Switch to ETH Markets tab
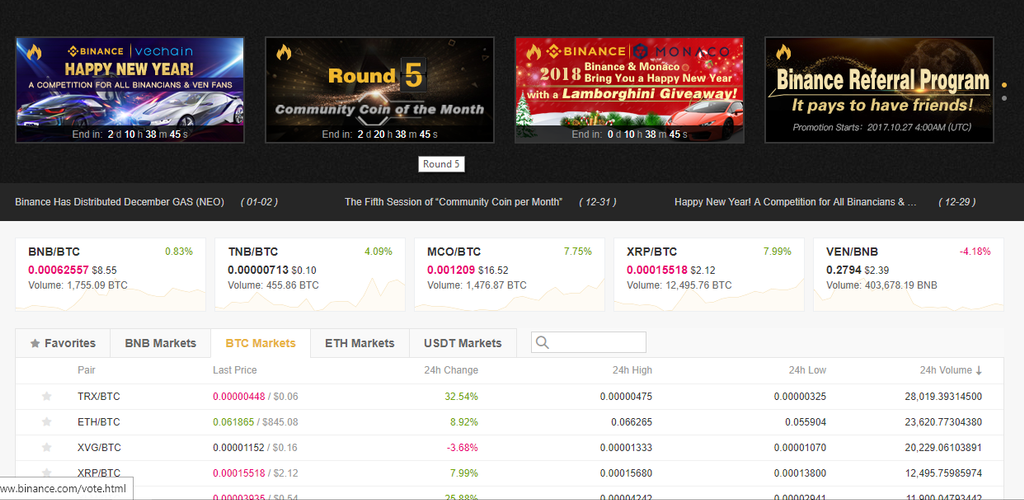Image resolution: width=1024 pixels, height=500 pixels. [x=360, y=343]
